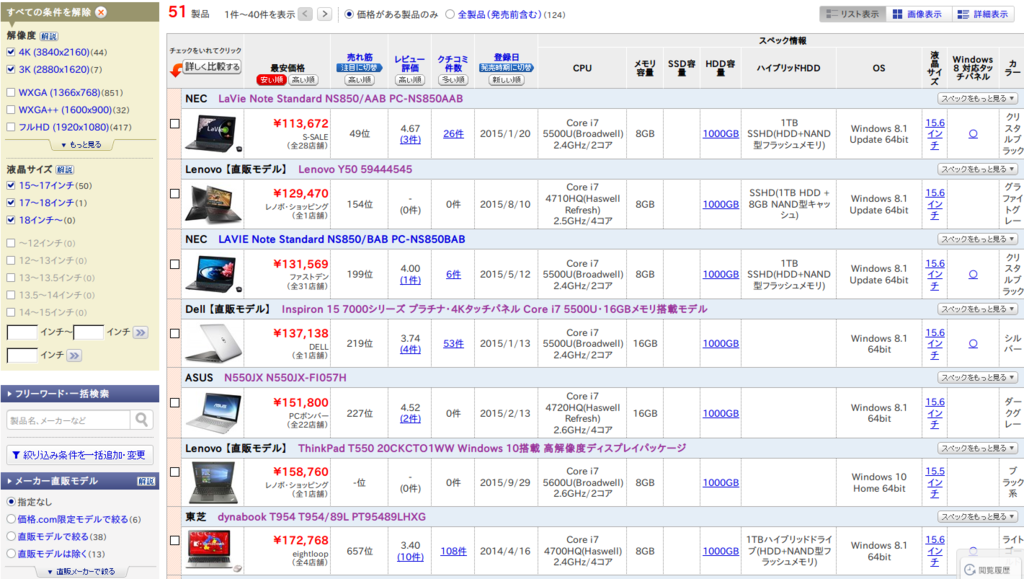Open the 26件 reviews link for NS850/AAB

click(x=453, y=134)
